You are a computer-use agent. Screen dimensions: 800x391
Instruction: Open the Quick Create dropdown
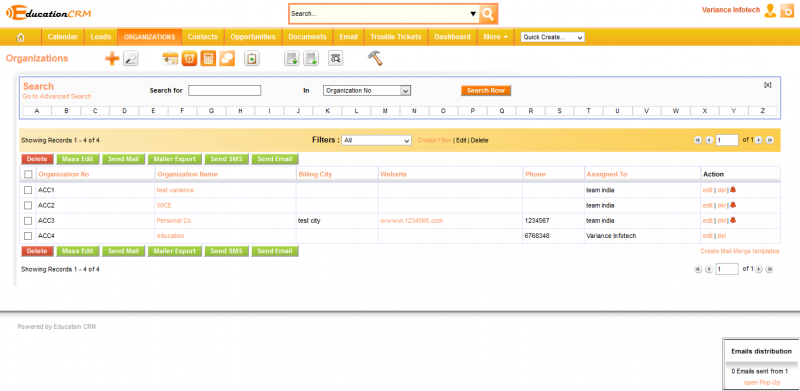point(553,37)
